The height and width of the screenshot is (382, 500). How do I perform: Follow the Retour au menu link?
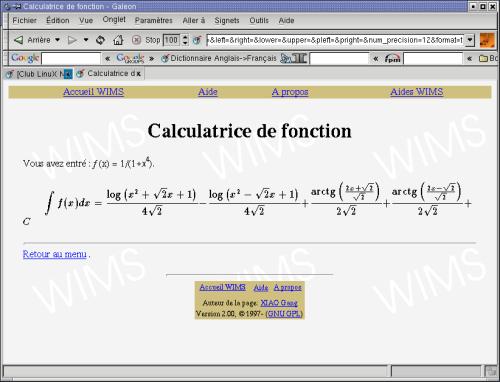[55, 254]
